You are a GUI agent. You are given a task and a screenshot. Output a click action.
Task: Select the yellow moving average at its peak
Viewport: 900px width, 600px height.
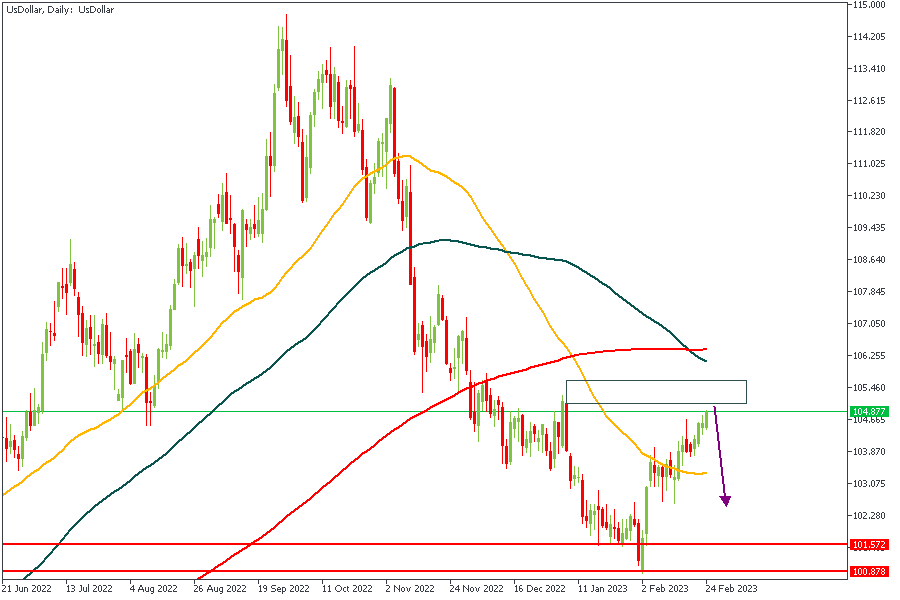click(x=402, y=156)
